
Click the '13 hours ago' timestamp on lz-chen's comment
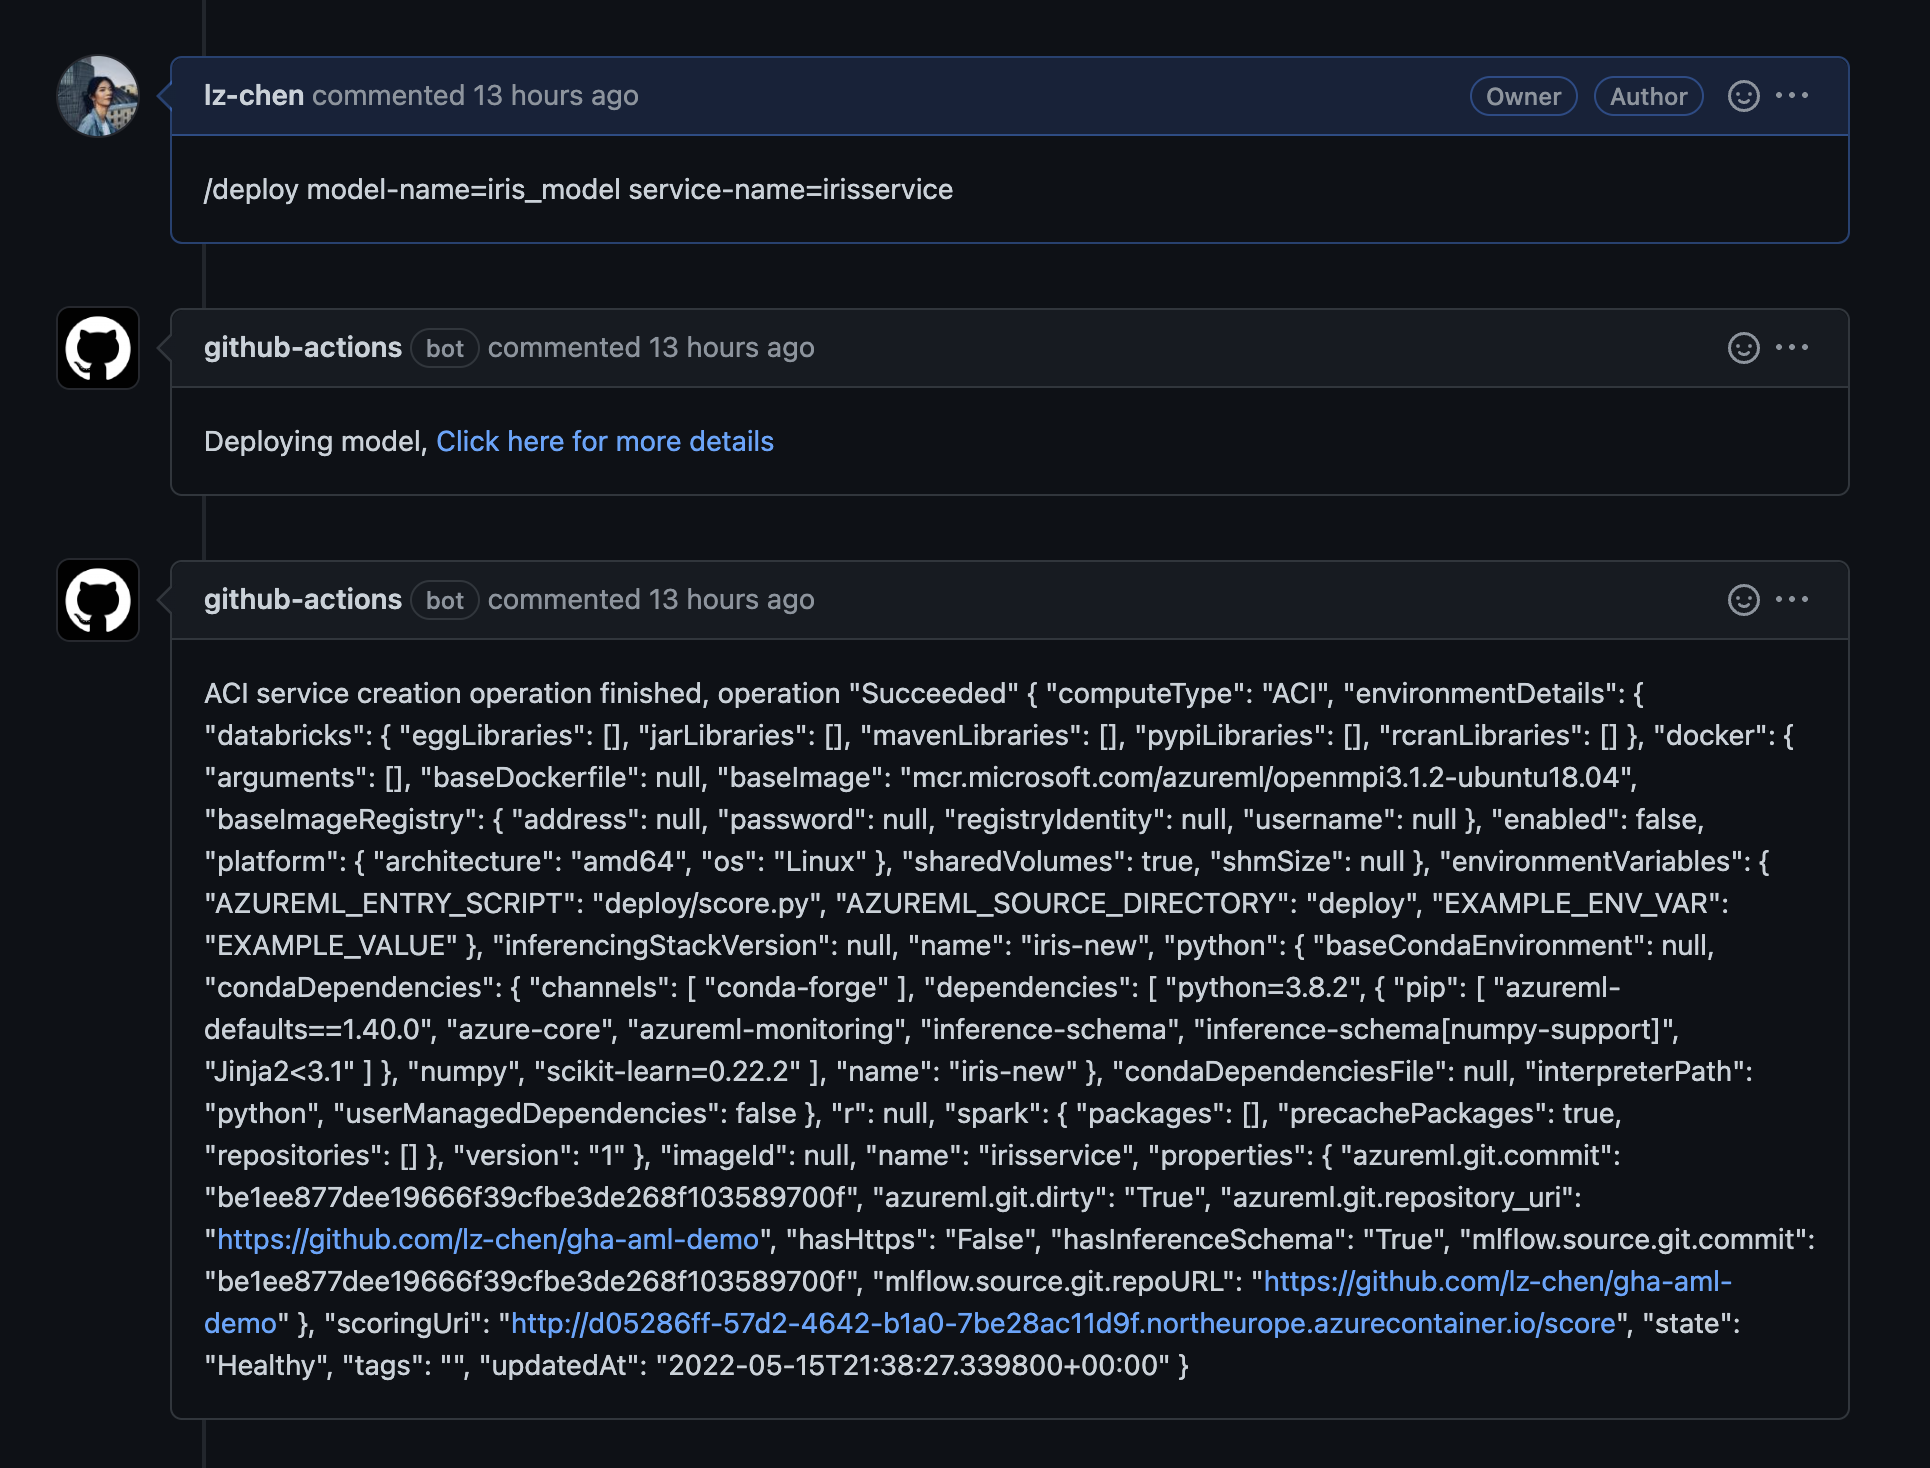[555, 96]
